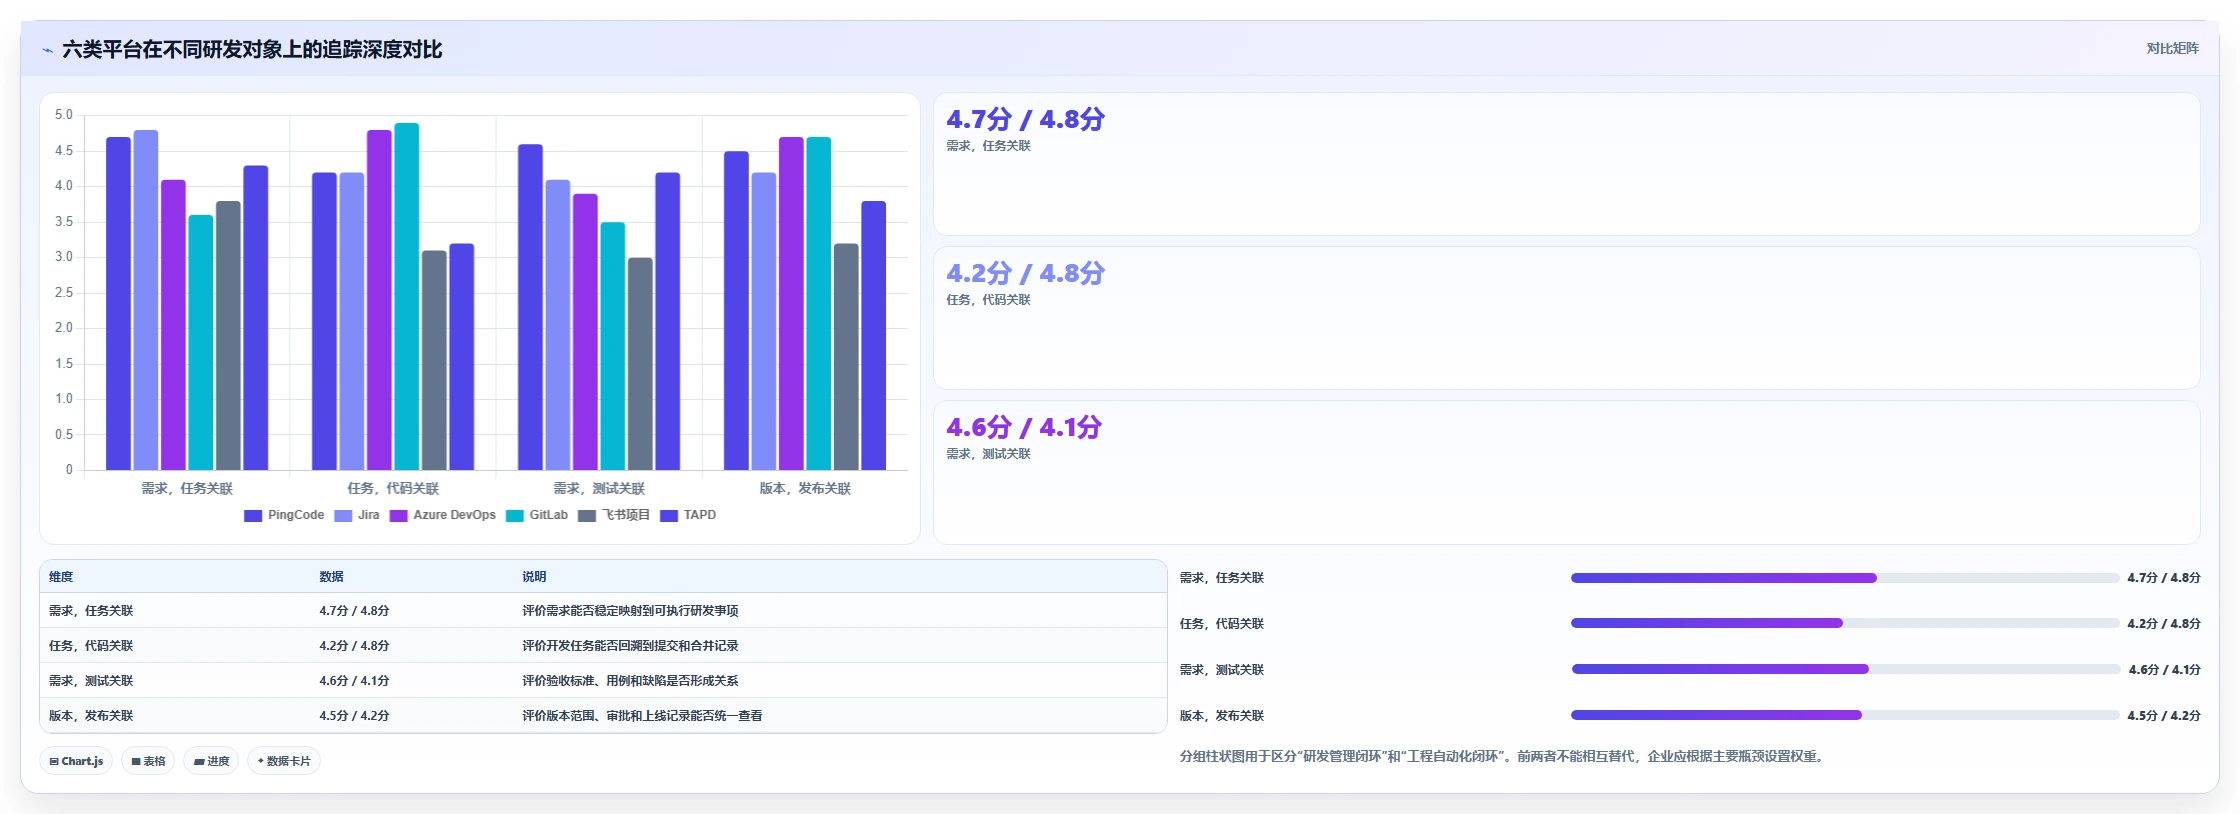Select the 4.2分 / 4.8分 data card
This screenshot has width=2240, height=814.
(1566, 318)
